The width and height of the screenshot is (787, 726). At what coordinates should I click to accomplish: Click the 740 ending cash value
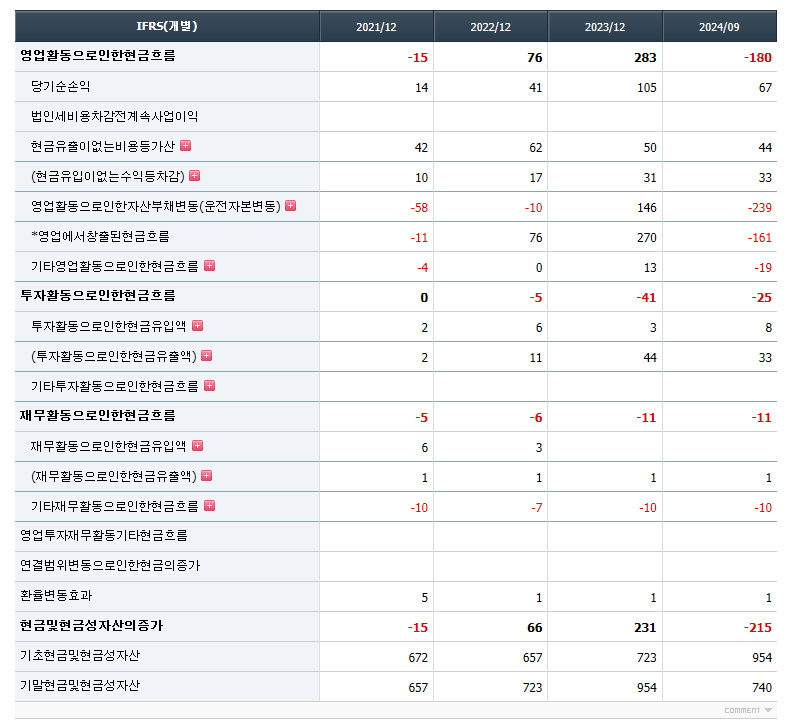tap(762, 687)
